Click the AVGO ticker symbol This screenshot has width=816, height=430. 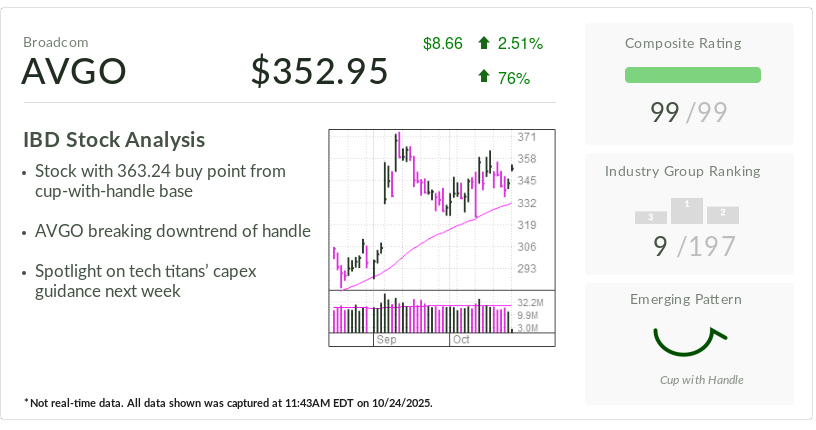(74, 72)
